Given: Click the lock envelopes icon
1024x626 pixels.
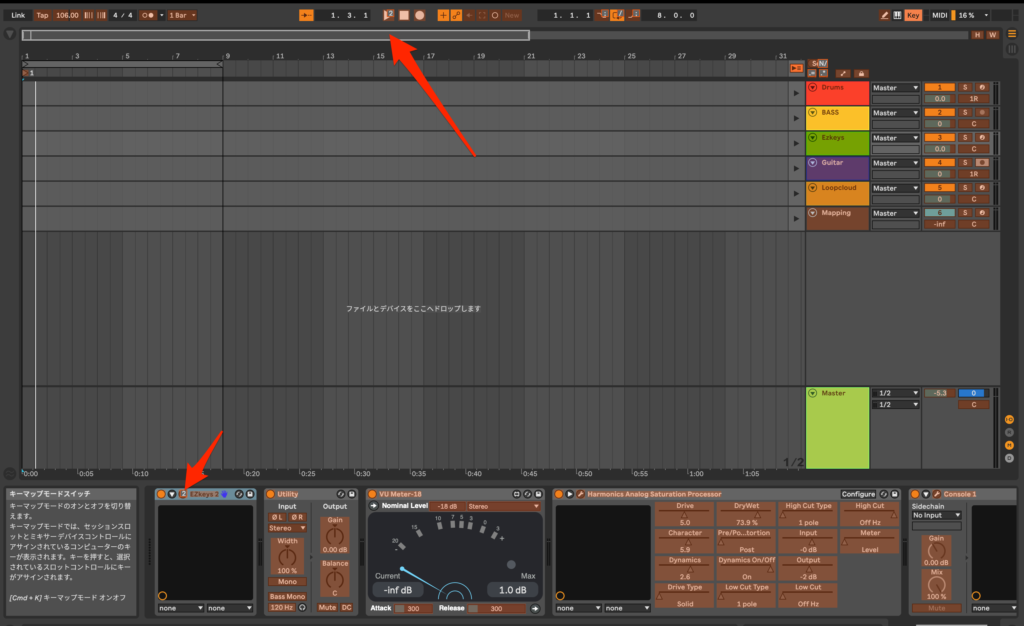Looking at the screenshot, I should (x=861, y=73).
